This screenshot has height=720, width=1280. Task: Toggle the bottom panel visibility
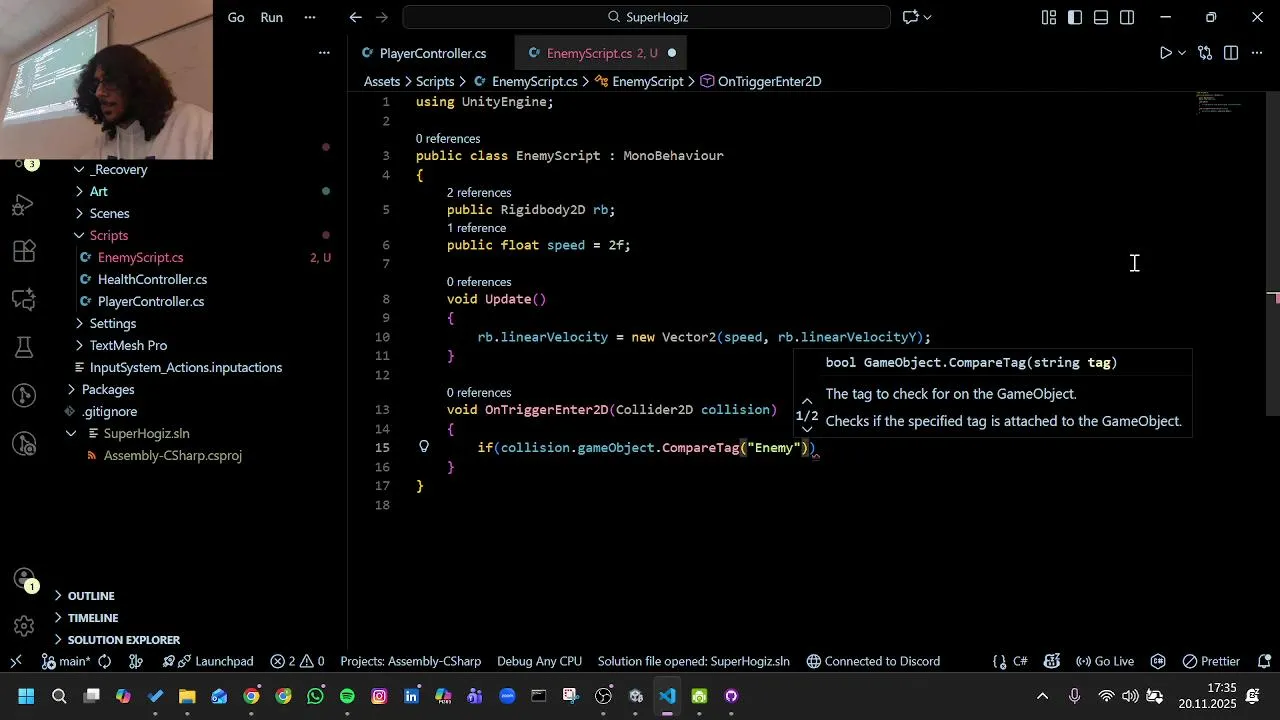click(x=1101, y=17)
